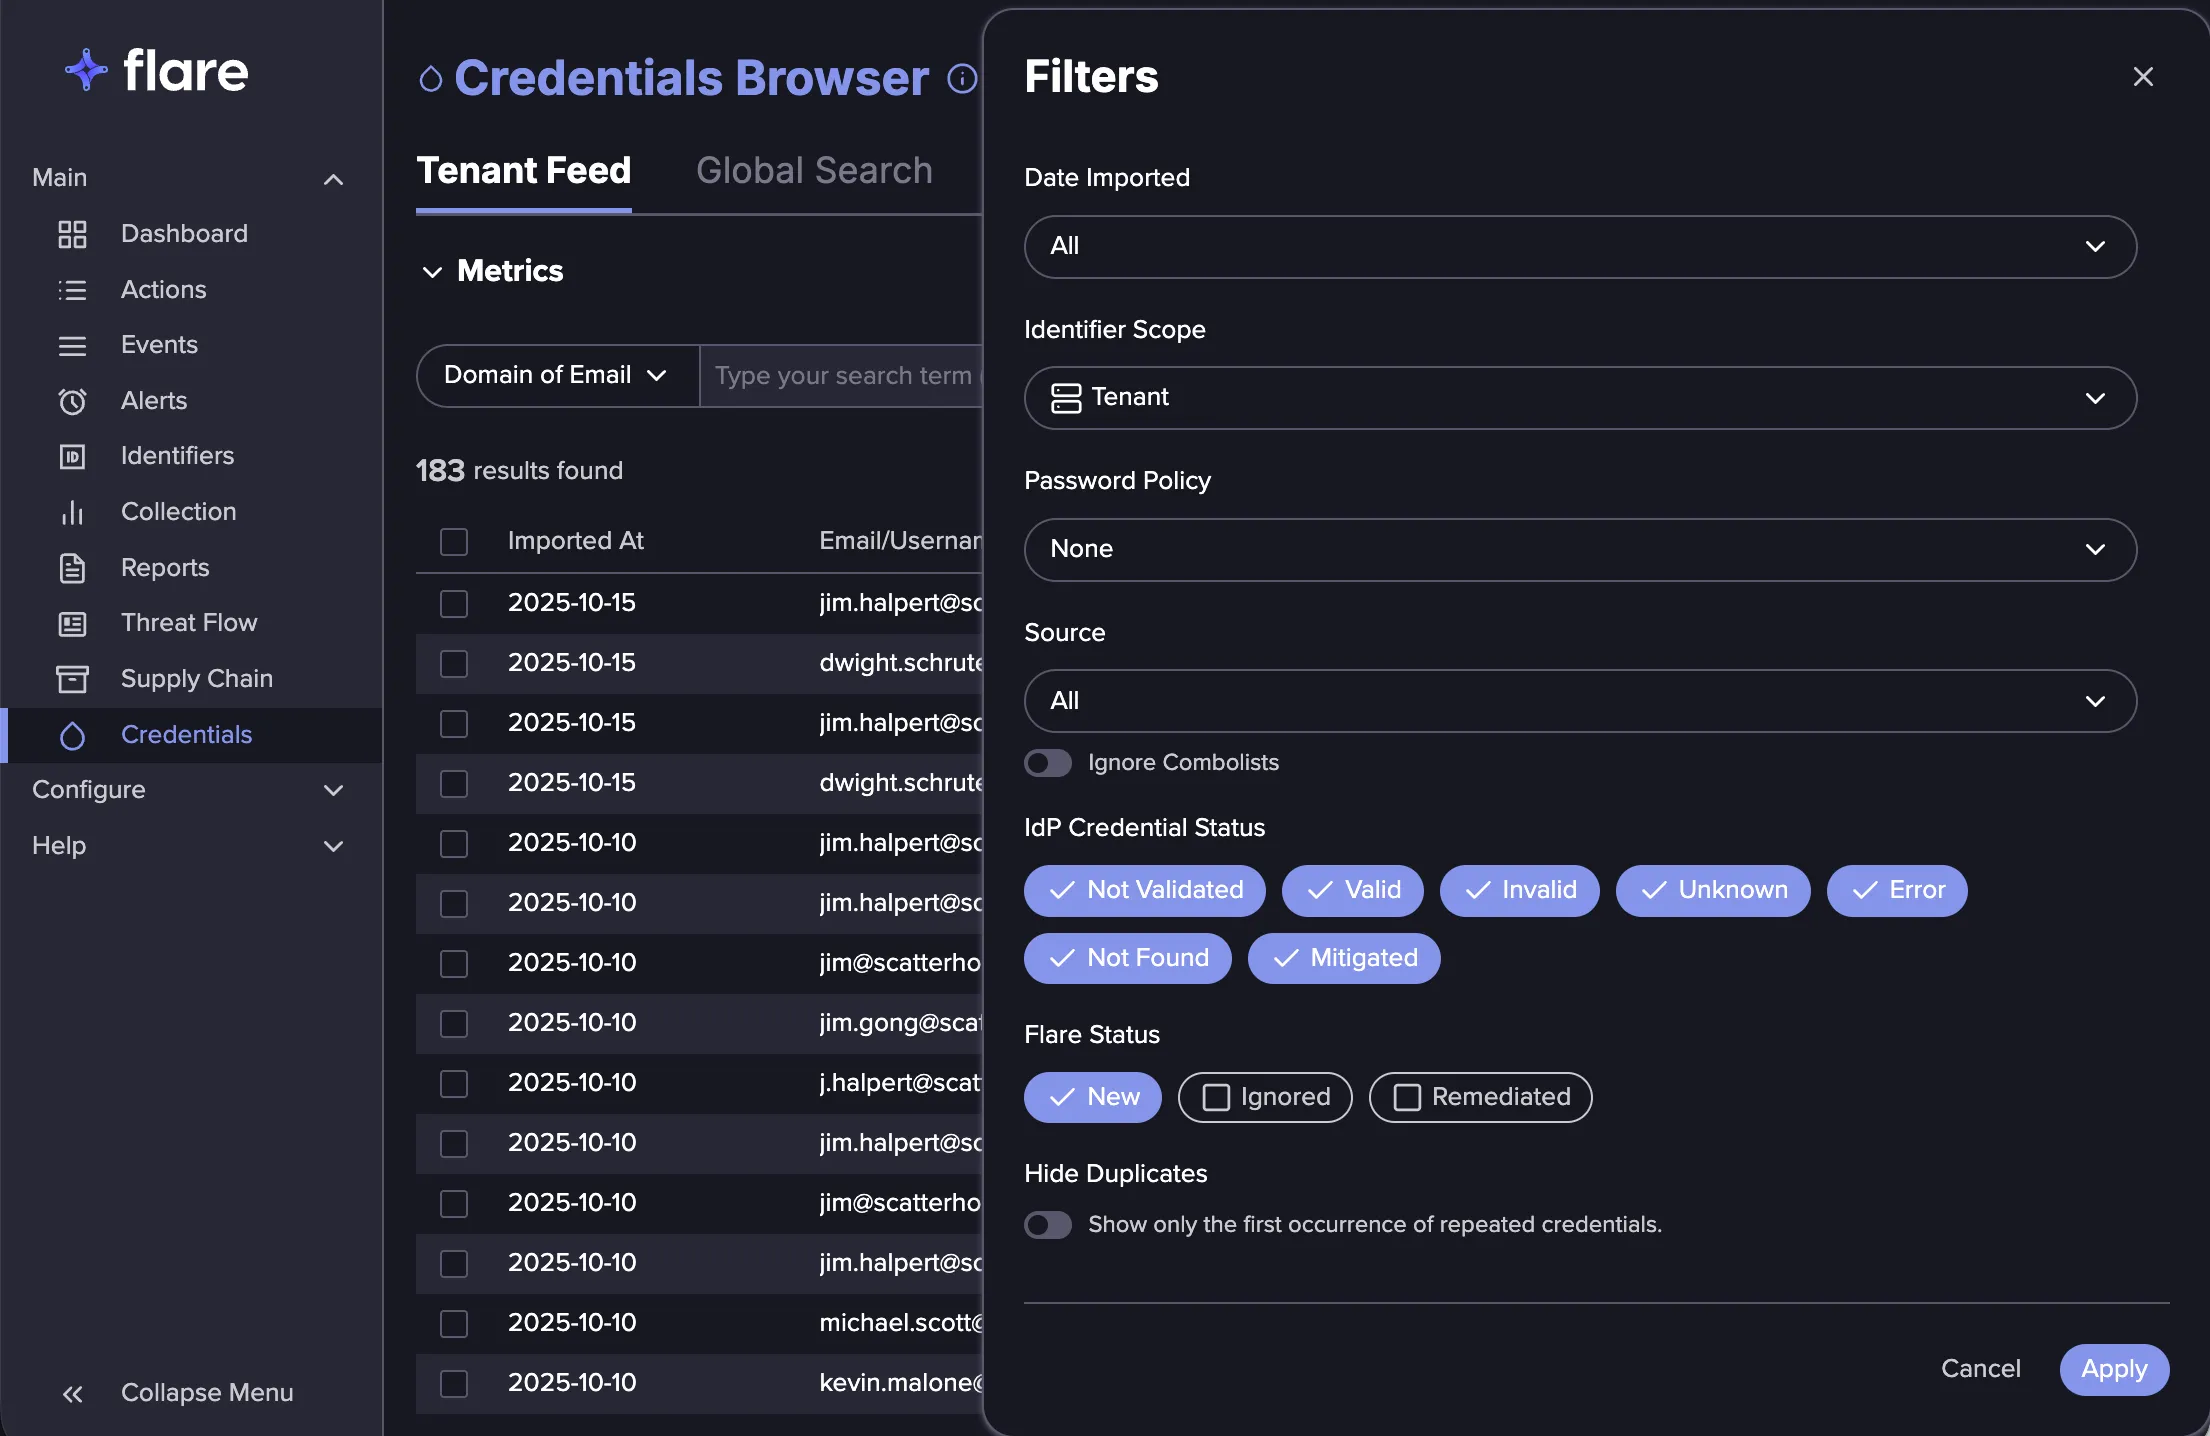Click the droplet icon before Credentials Browser title
Screen dimensions: 2210x1436
[x=430, y=78]
